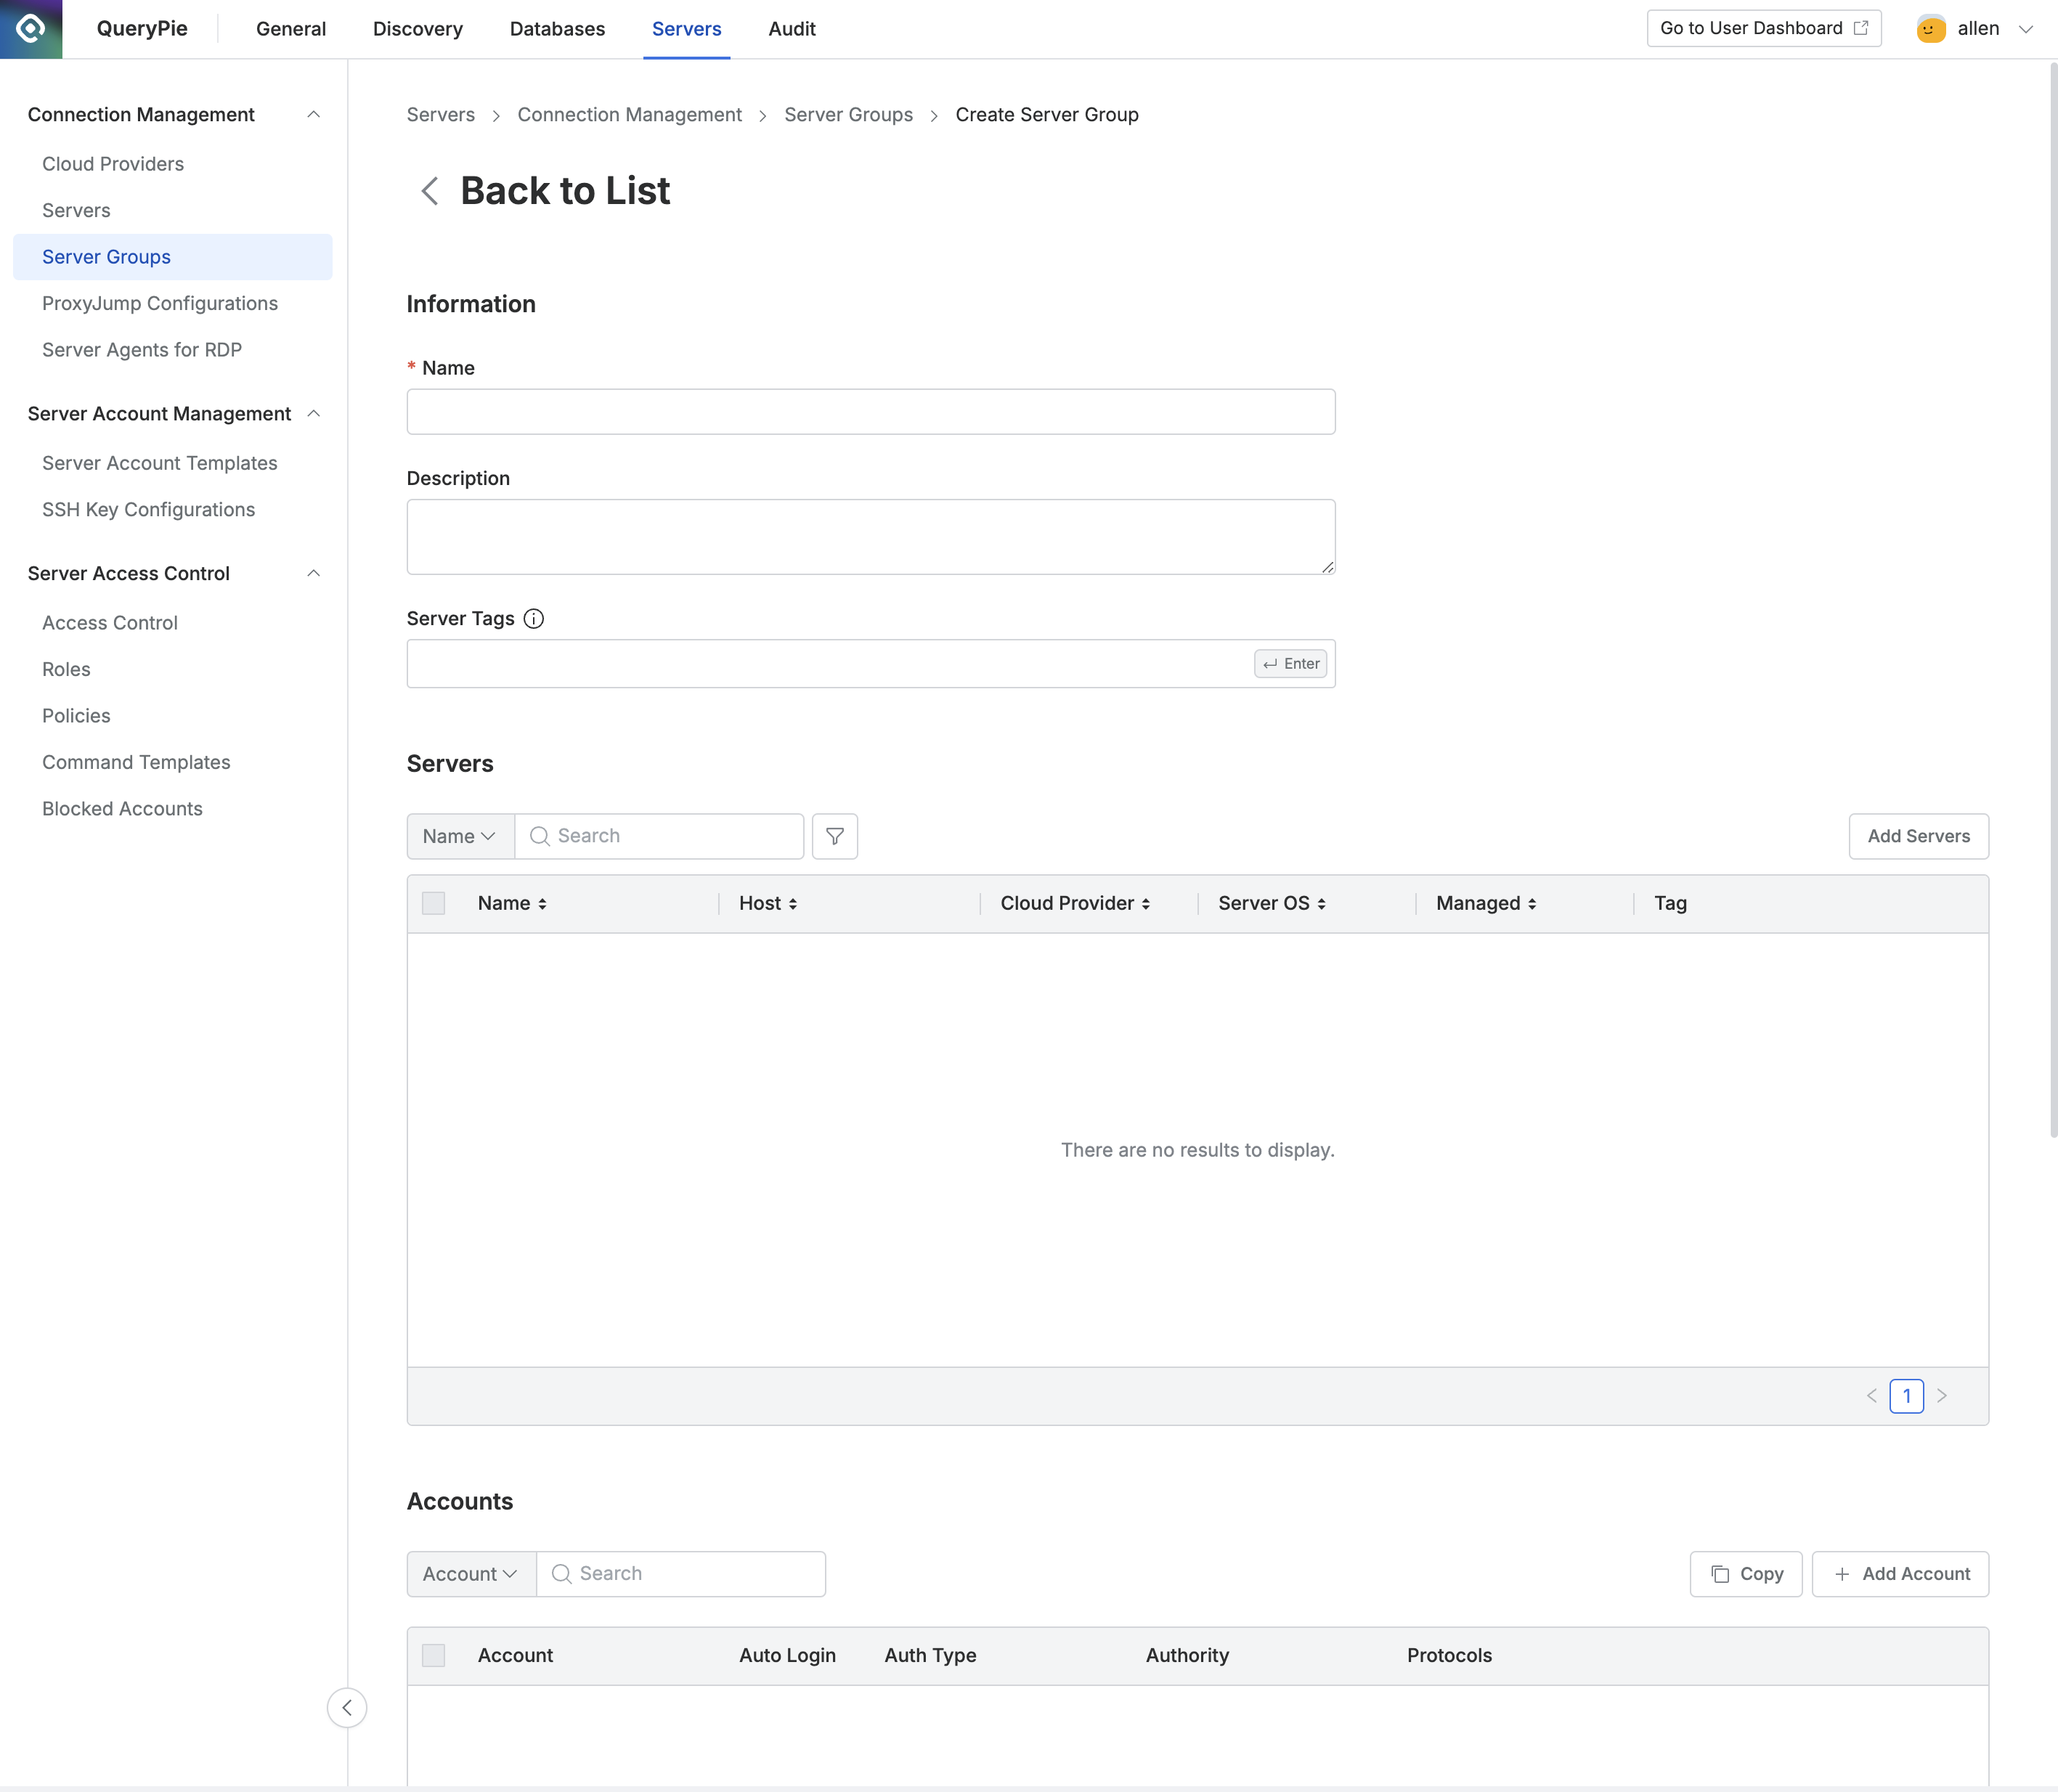Viewport: 2058px width, 1792px height.
Task: Click the allen user avatar
Action: [x=1930, y=29]
